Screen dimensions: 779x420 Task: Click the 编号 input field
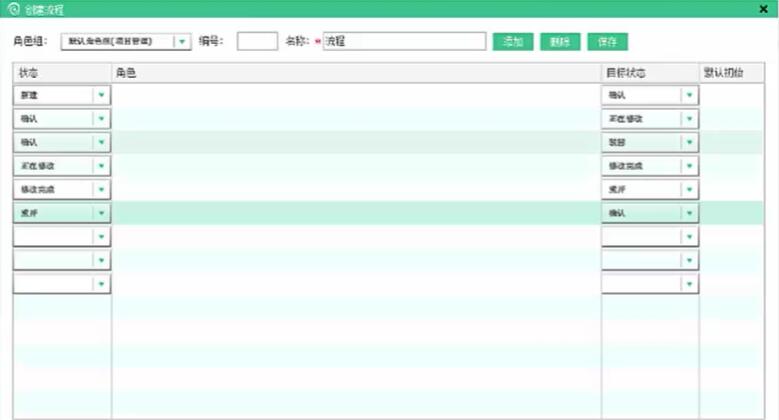[257, 42]
